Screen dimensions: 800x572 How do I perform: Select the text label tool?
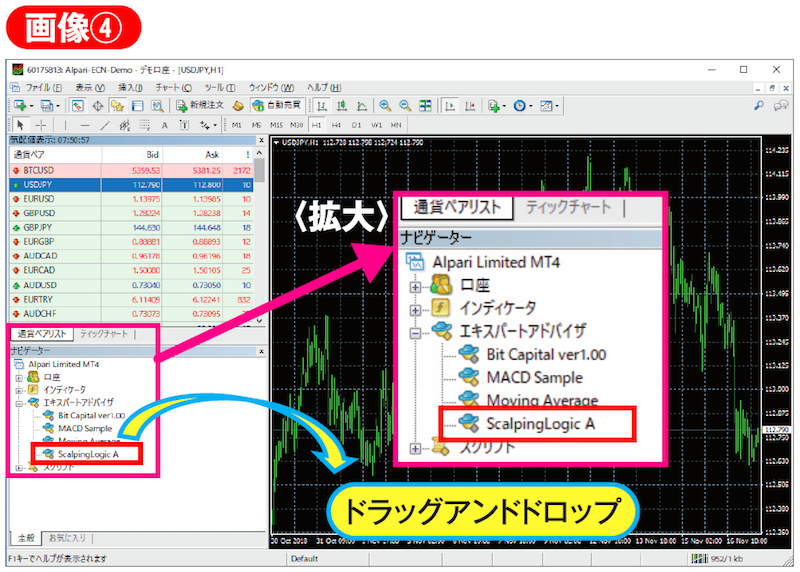(184, 125)
